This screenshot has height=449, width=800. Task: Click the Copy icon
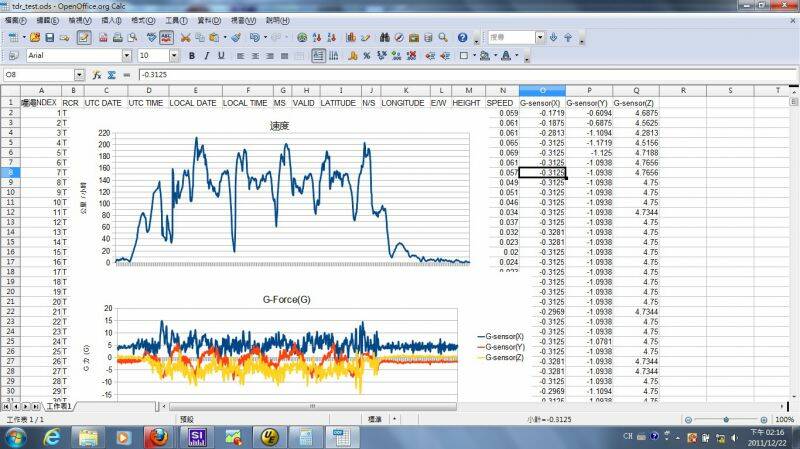click(200, 38)
